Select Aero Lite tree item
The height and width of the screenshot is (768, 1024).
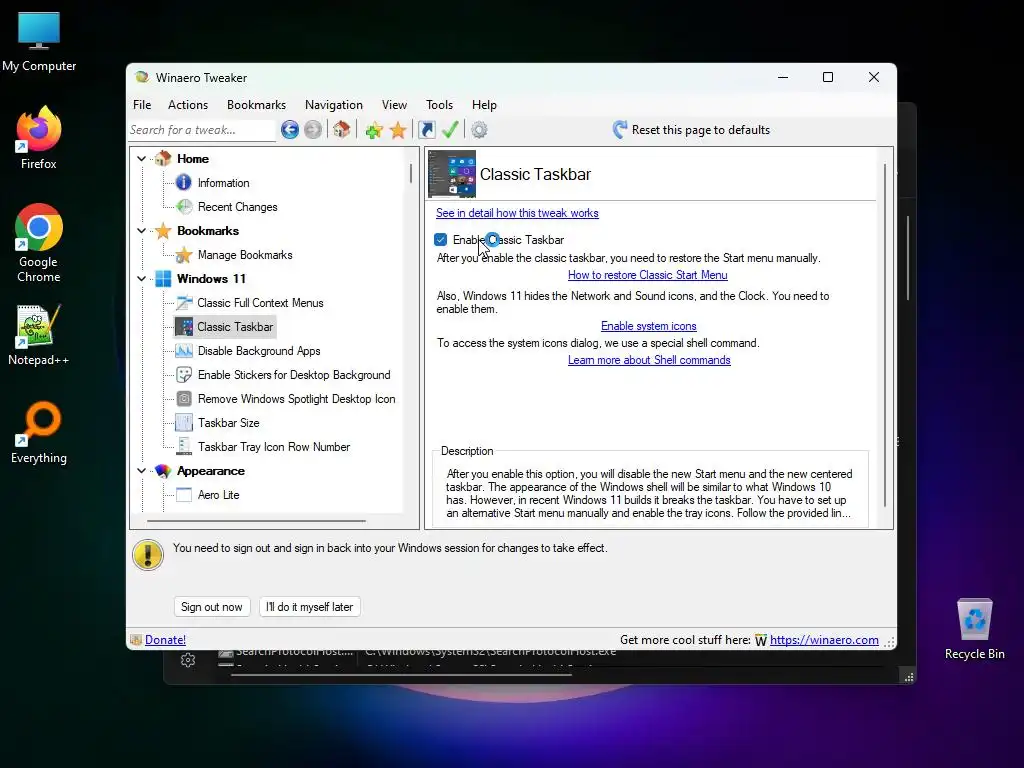pyautogui.click(x=219, y=494)
